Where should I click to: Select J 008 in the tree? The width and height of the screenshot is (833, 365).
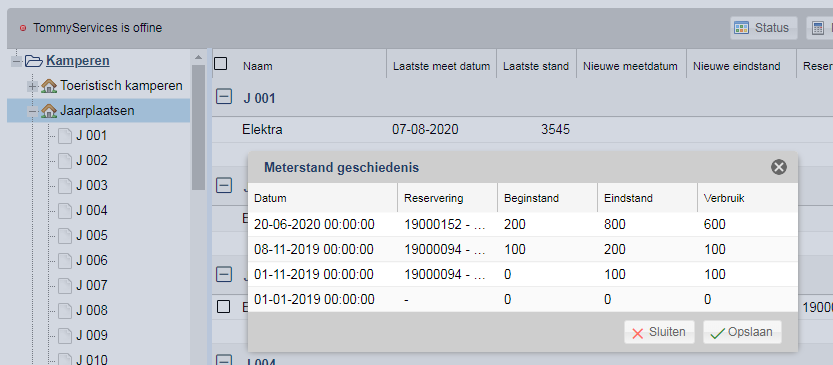coord(91,310)
